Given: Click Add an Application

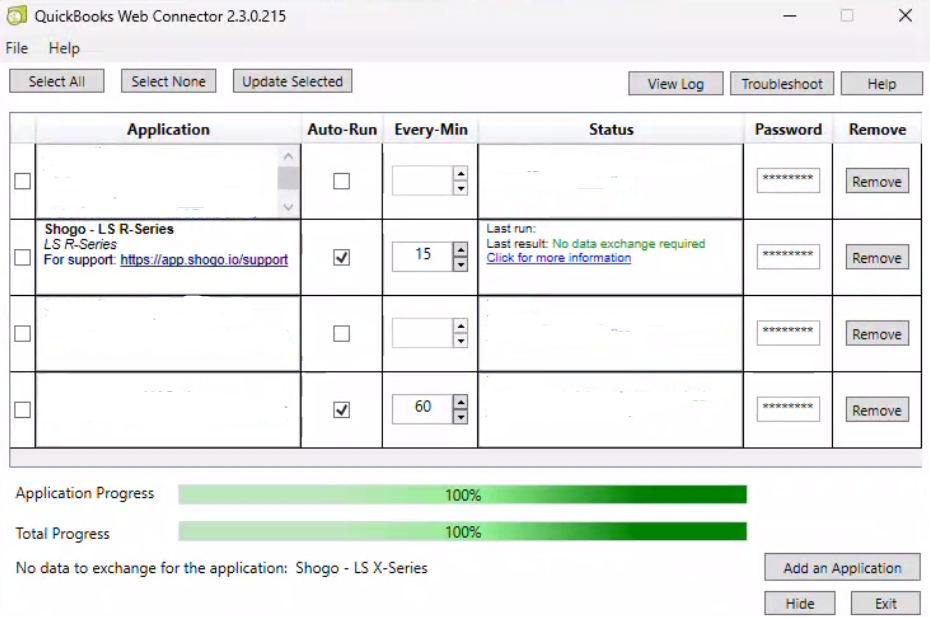Looking at the screenshot, I should [842, 568].
